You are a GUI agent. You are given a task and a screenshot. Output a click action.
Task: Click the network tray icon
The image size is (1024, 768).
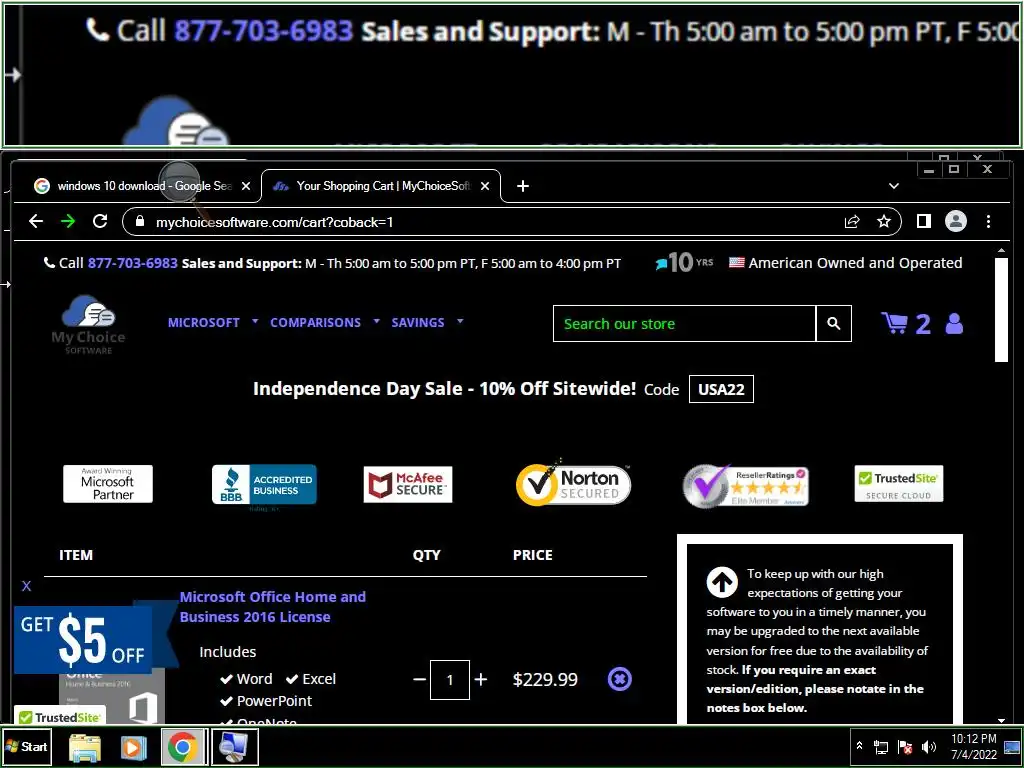point(881,747)
